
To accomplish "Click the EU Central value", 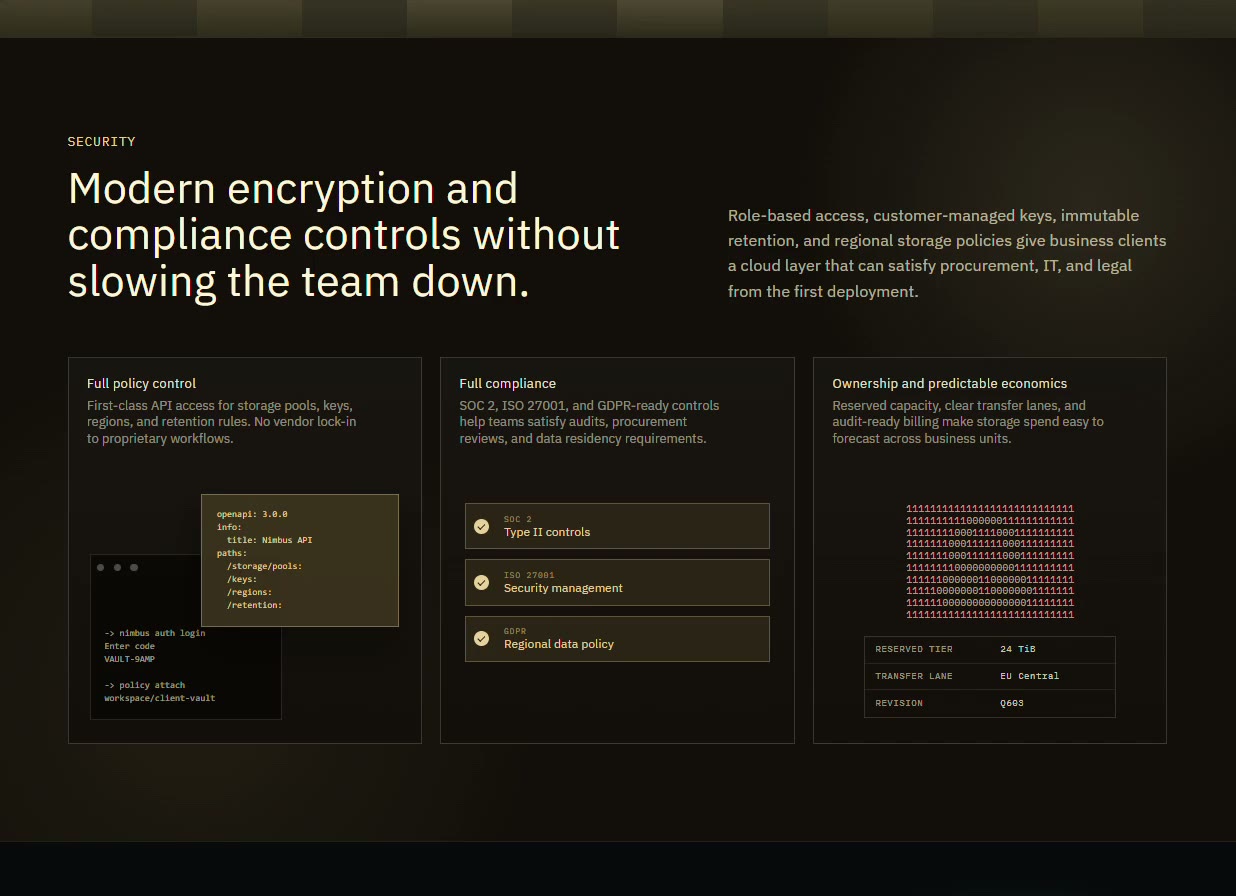I will pos(1029,676).
